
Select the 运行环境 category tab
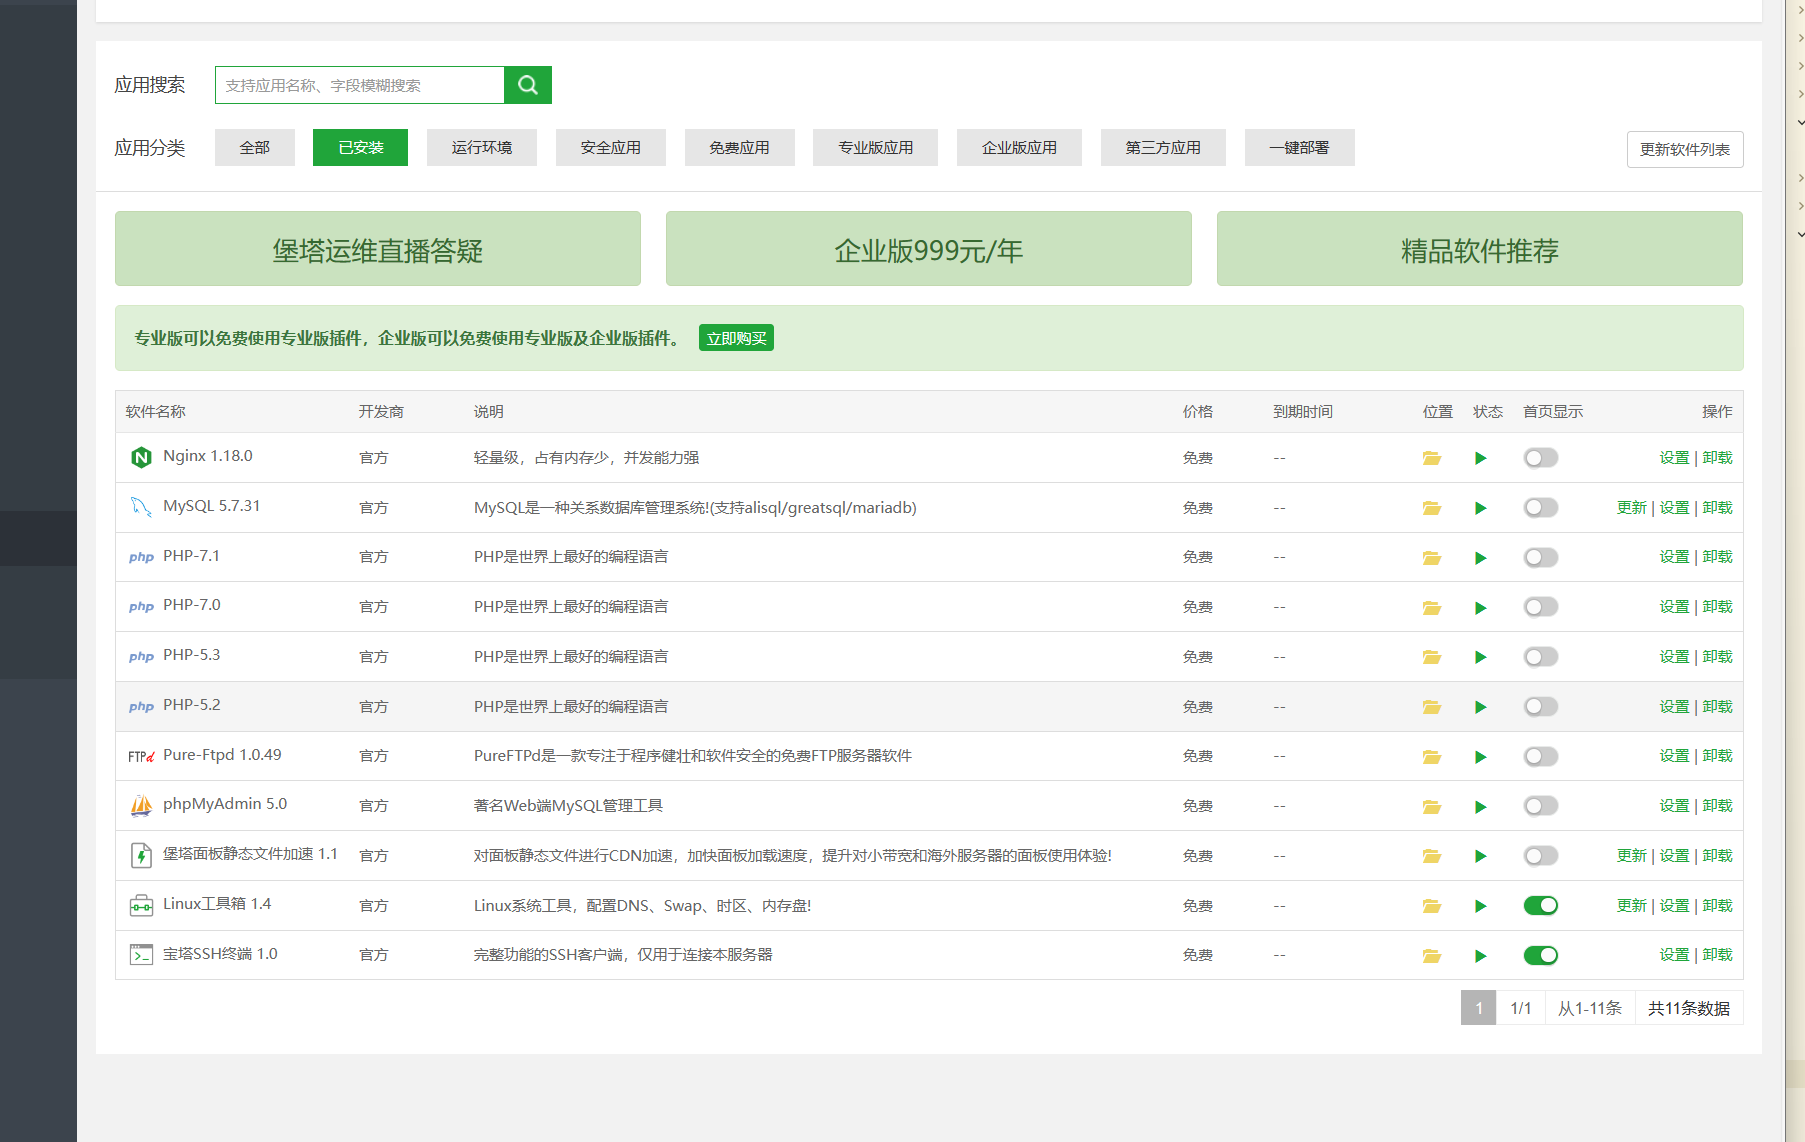click(482, 148)
